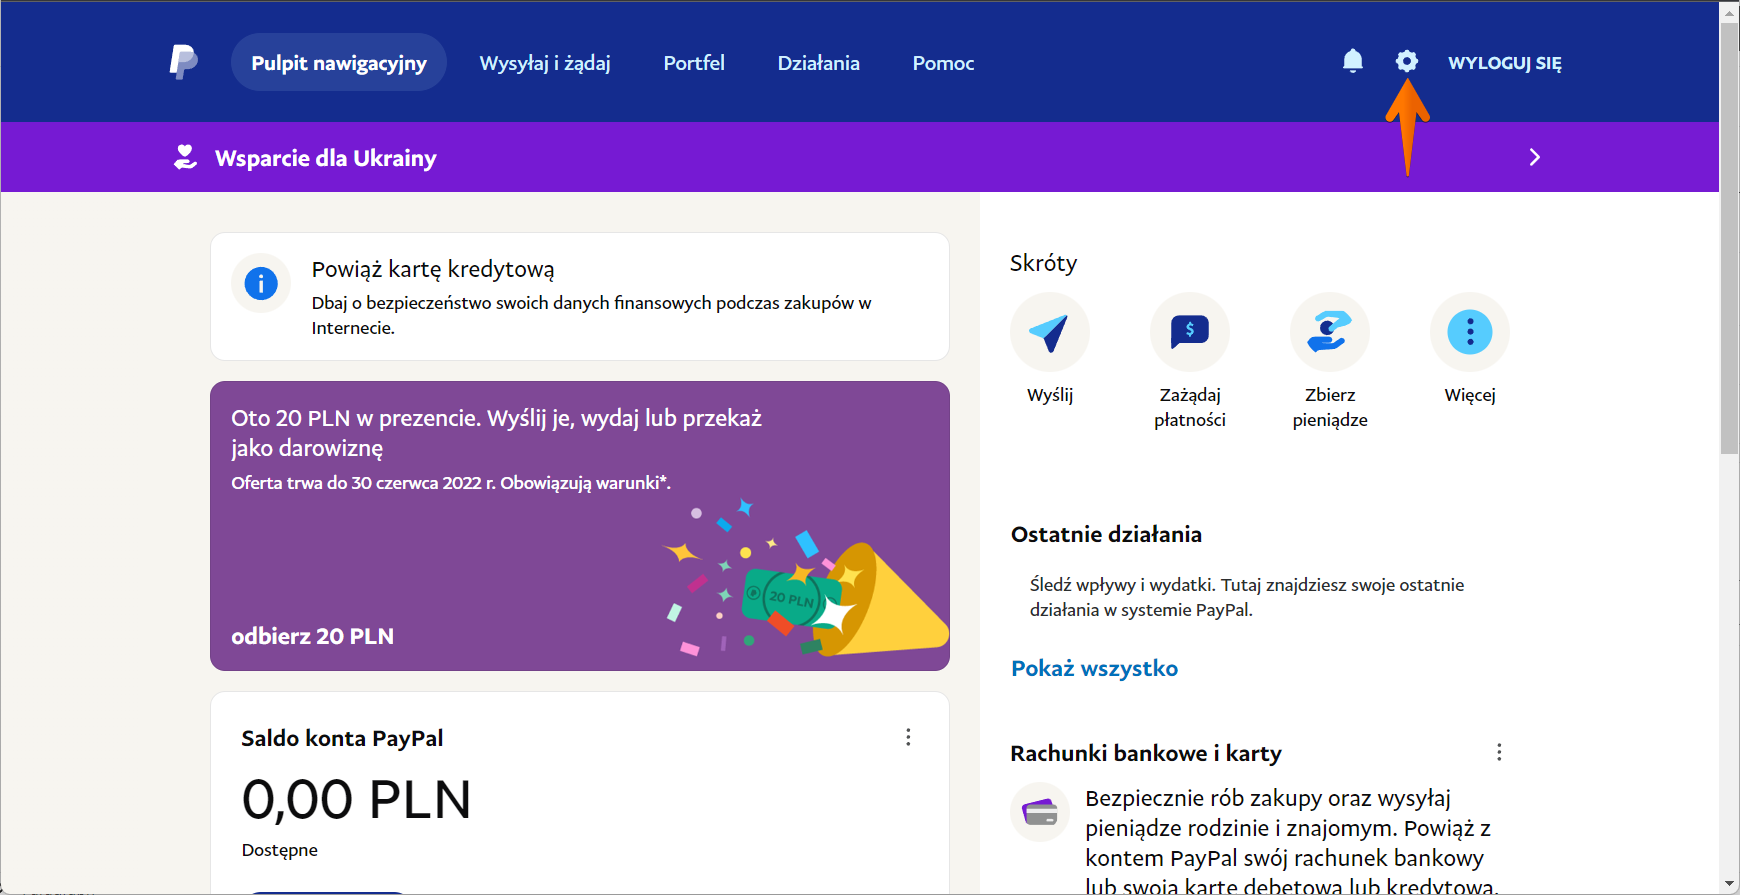Open the Pomoc menu item

pyautogui.click(x=943, y=62)
